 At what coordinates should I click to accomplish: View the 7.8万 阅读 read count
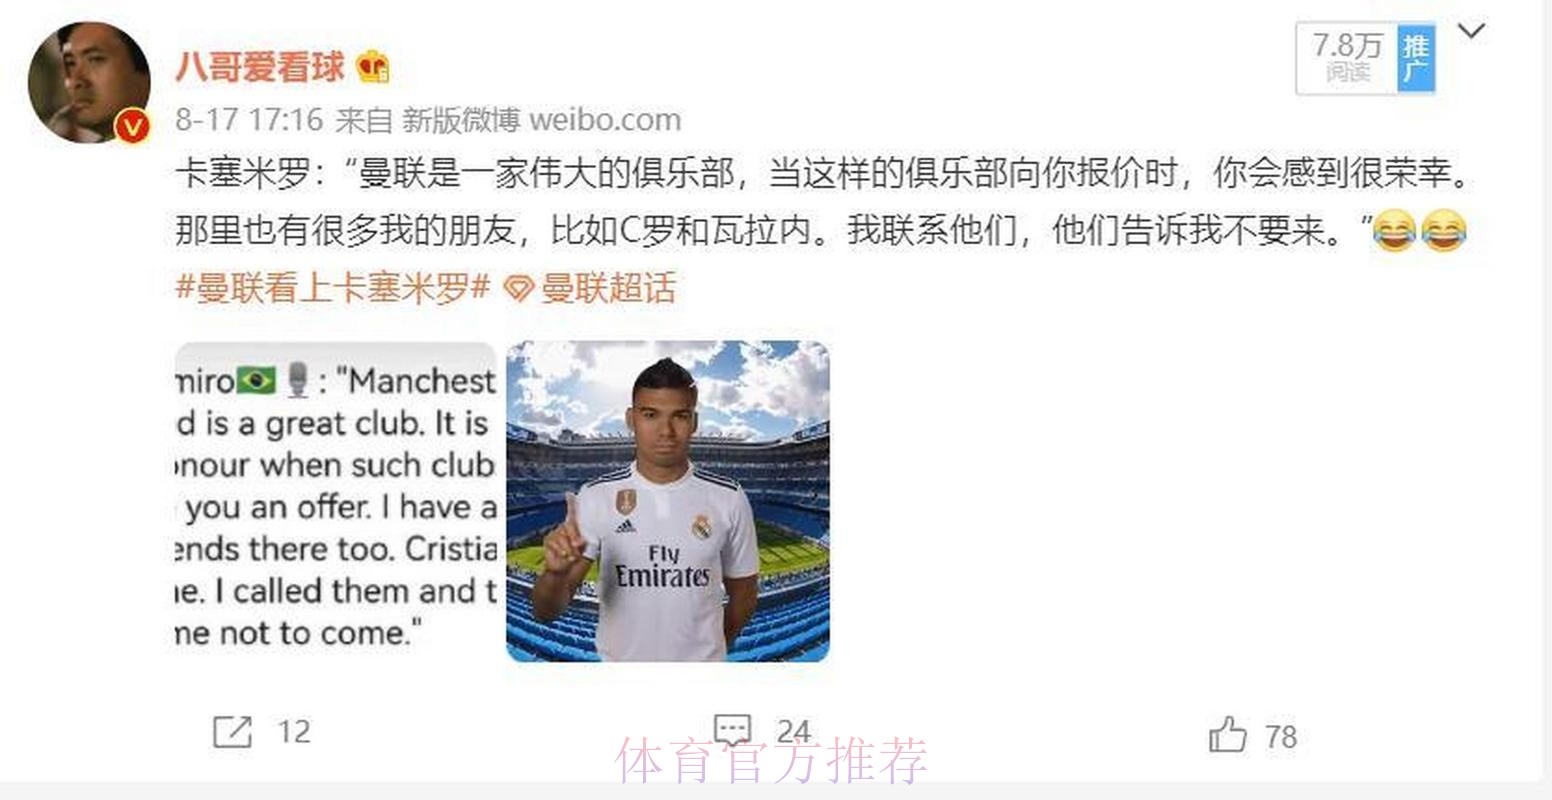(x=1347, y=59)
